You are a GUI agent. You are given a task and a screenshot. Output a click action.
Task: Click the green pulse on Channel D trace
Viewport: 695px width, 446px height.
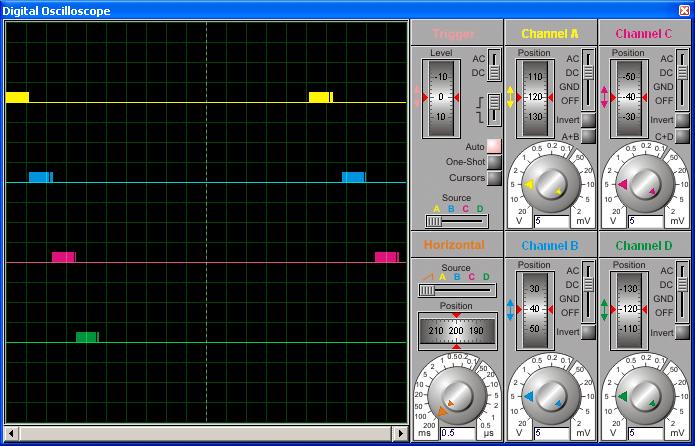pyautogui.click(x=87, y=337)
